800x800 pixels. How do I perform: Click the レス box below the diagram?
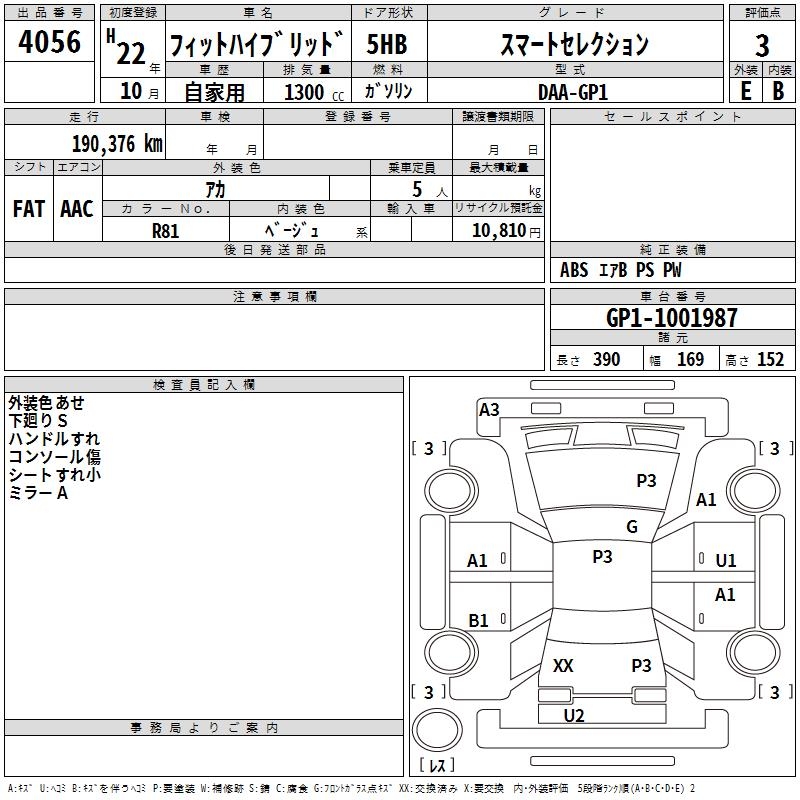pos(436,765)
